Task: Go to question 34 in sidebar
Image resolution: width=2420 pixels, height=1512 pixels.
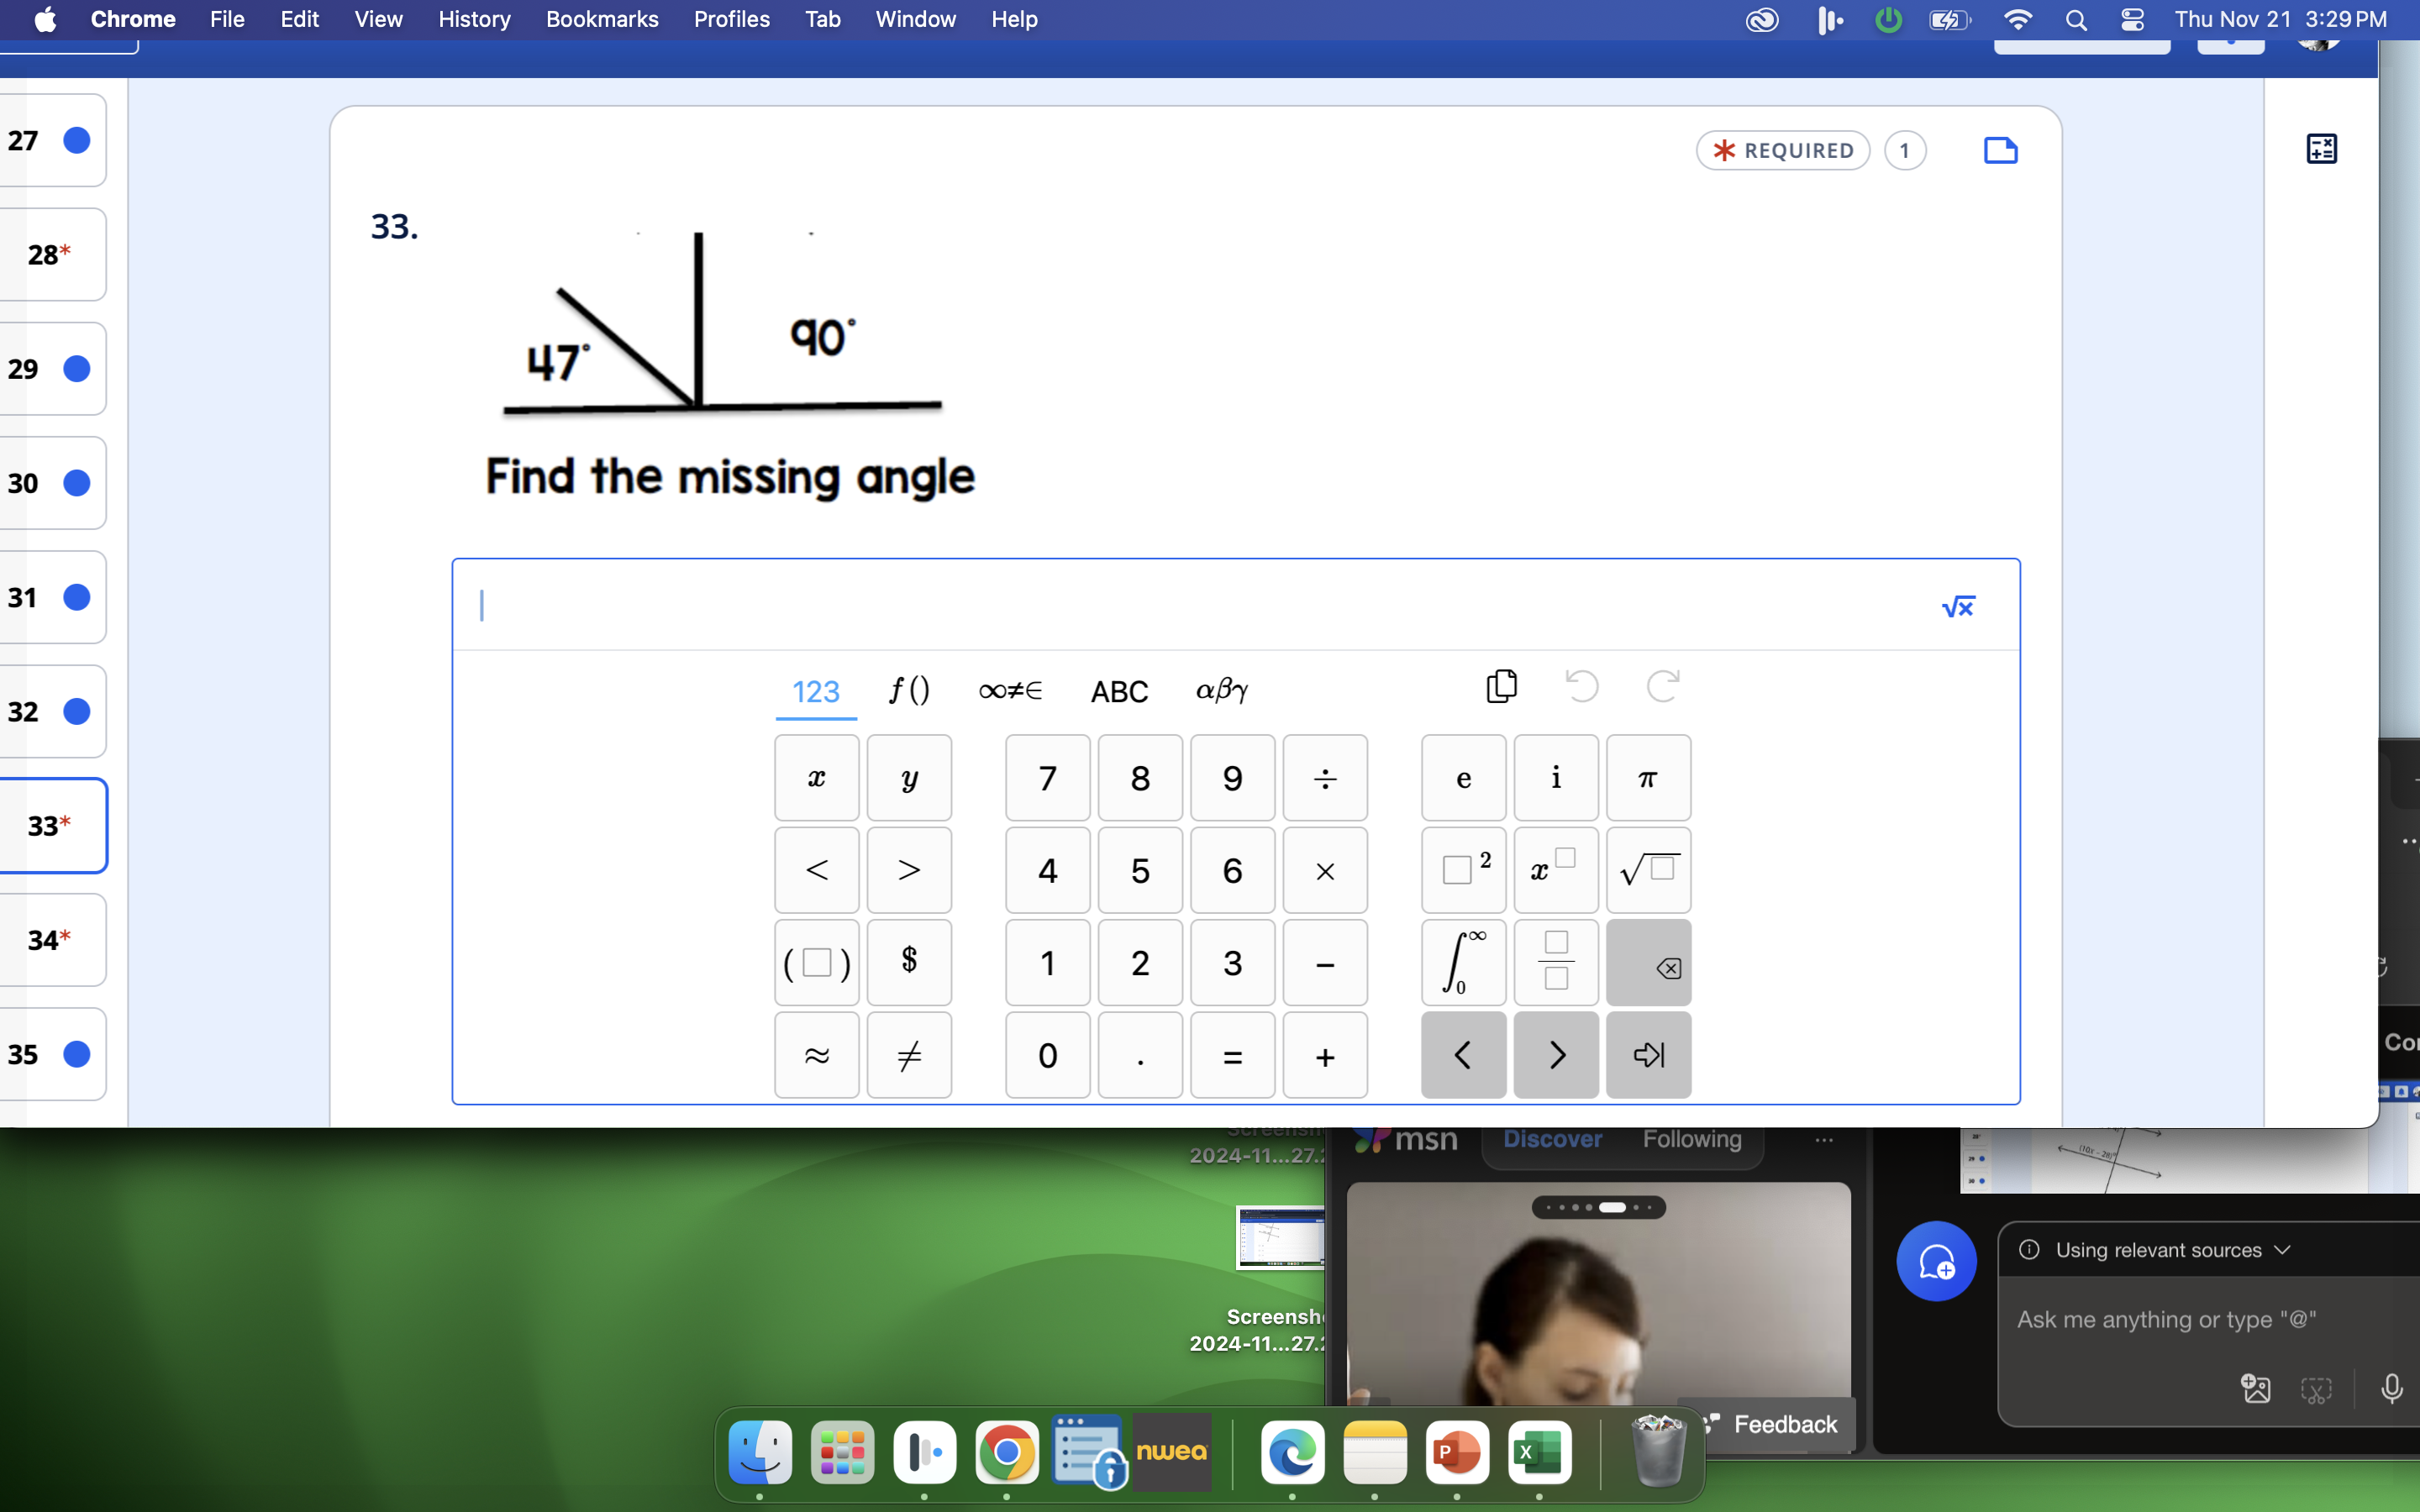Action: (x=53, y=940)
